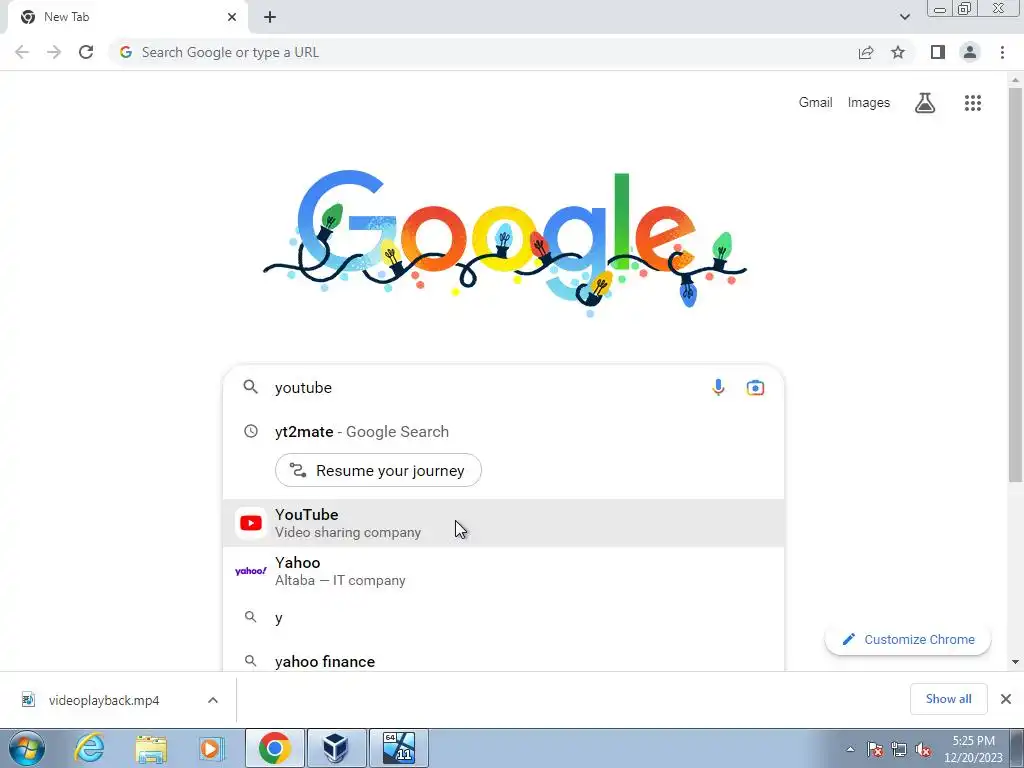Click the muted volume tray icon
Image resolution: width=1024 pixels, height=768 pixels.
click(x=923, y=749)
